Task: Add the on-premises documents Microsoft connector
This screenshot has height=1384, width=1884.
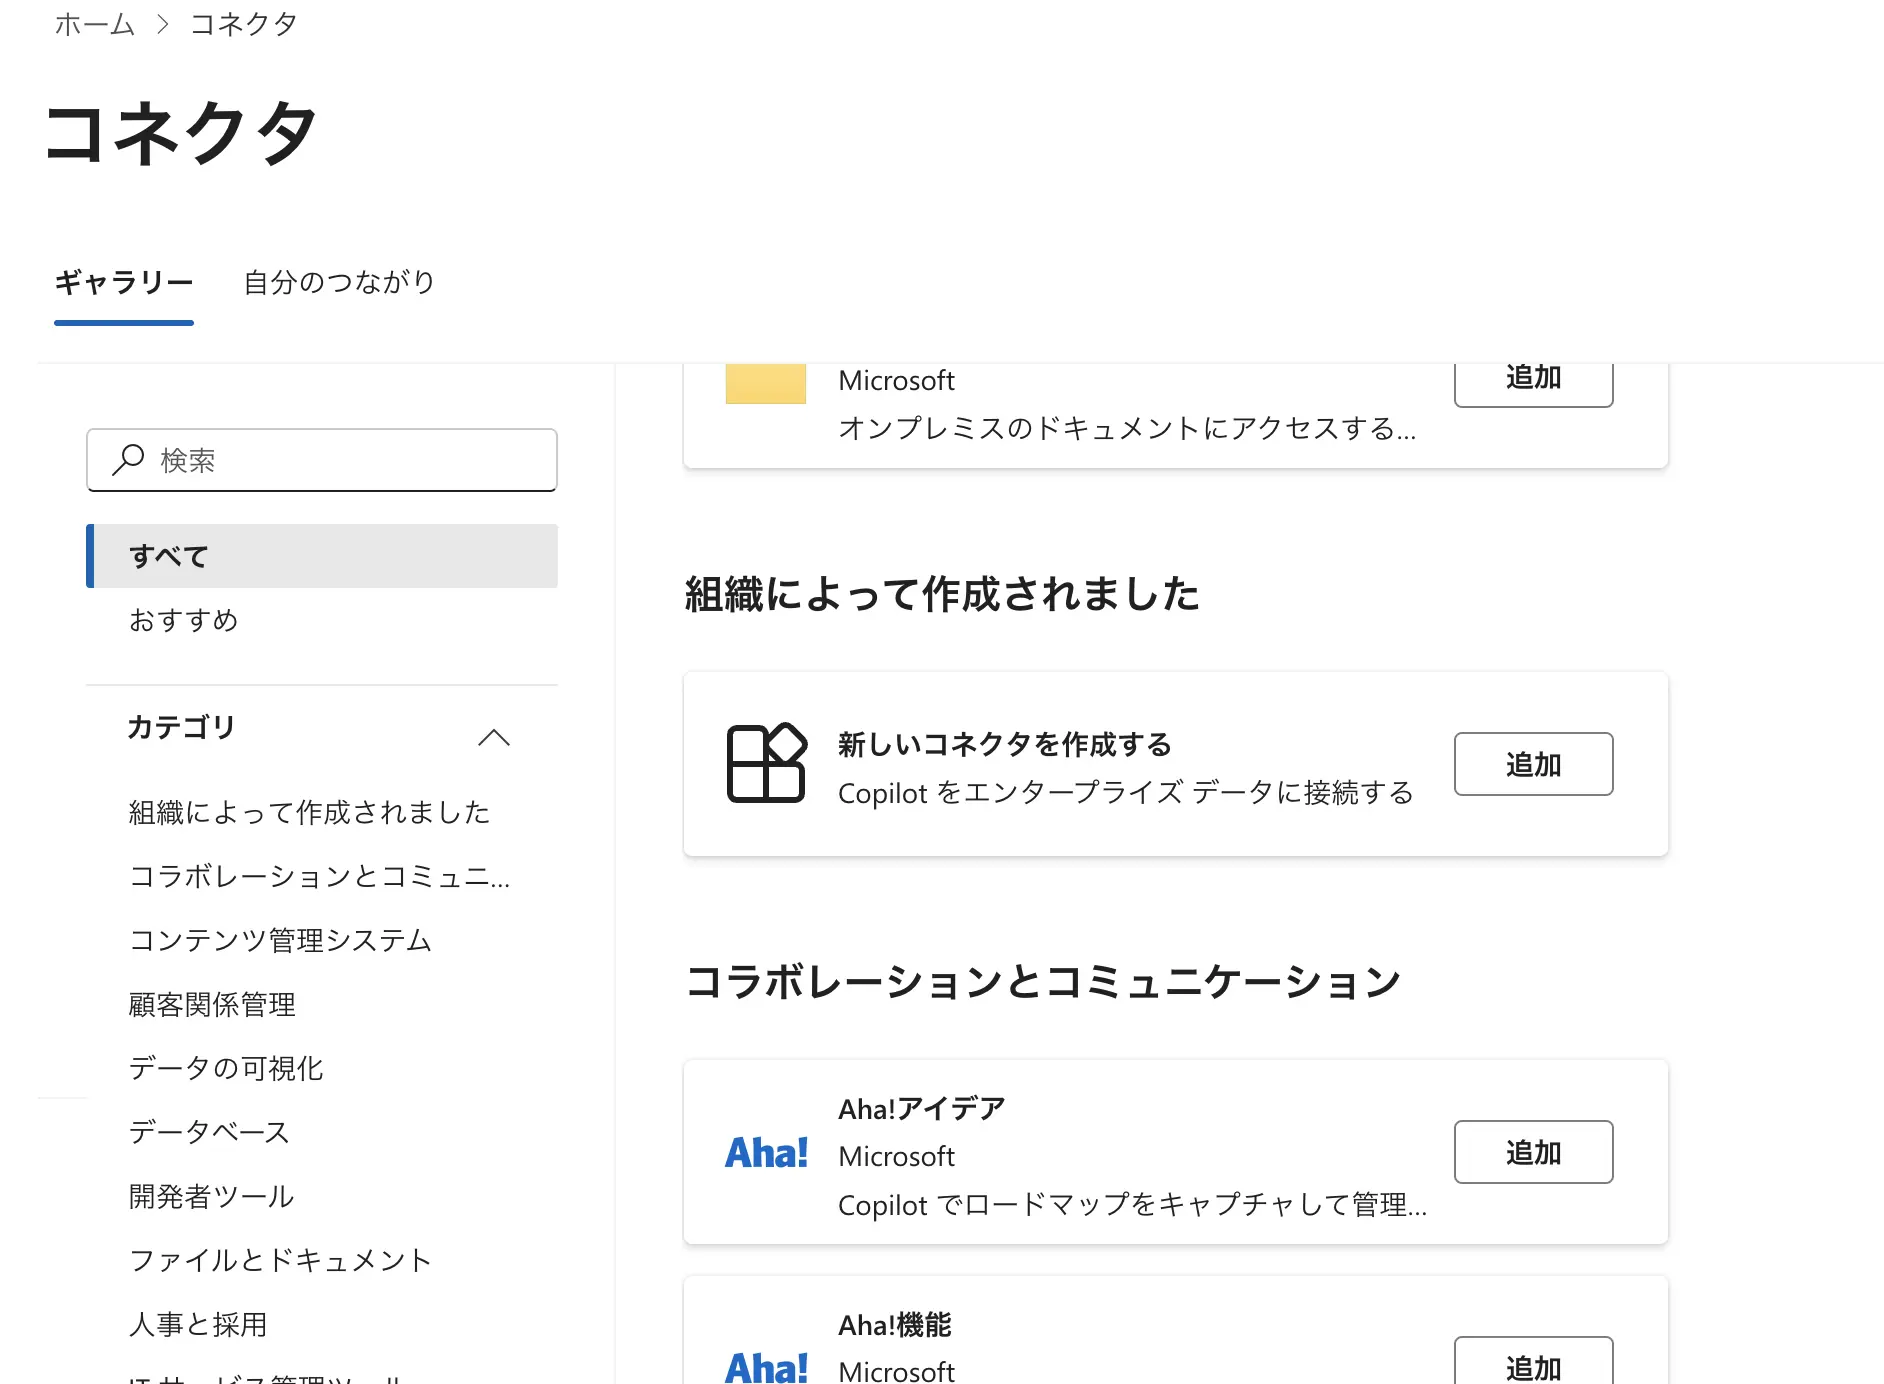Action: tap(1533, 384)
